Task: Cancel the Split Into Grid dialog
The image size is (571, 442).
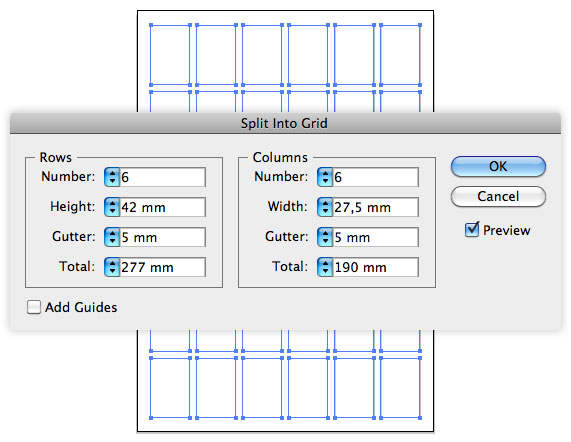Action: pyautogui.click(x=498, y=197)
